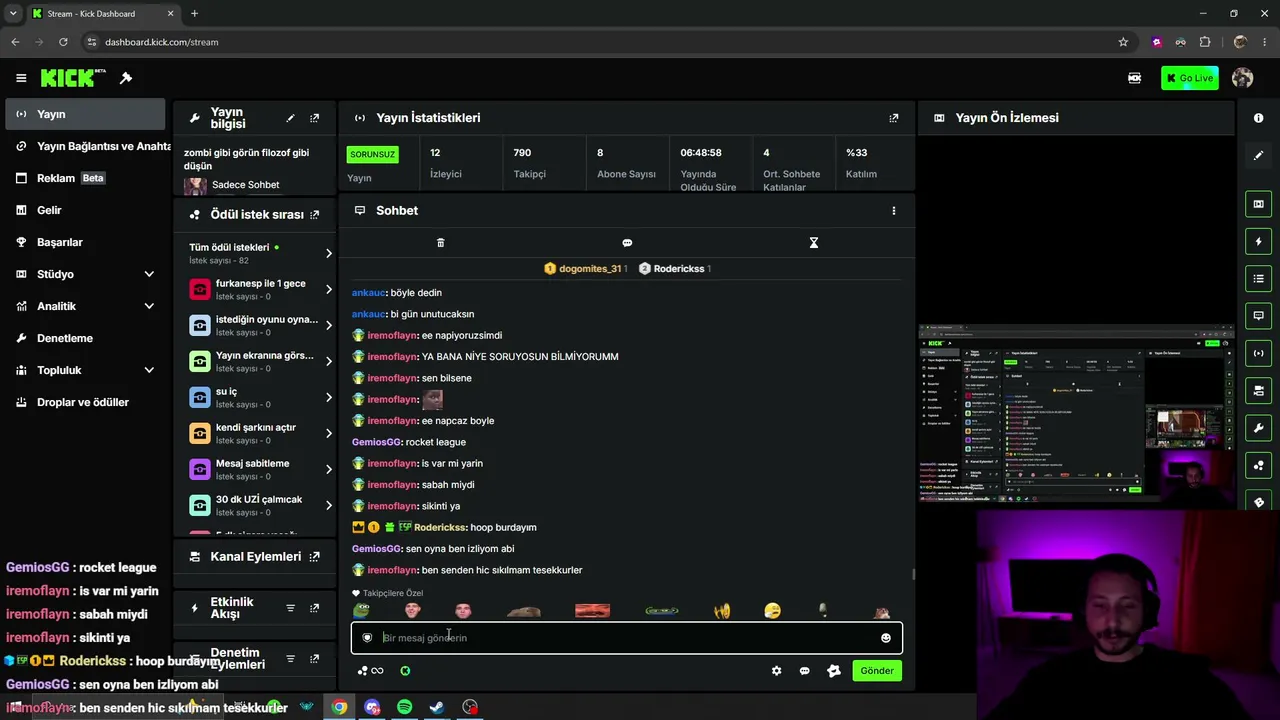
Task: Open Etkinlik Akışı filter options
Action: coord(291,608)
